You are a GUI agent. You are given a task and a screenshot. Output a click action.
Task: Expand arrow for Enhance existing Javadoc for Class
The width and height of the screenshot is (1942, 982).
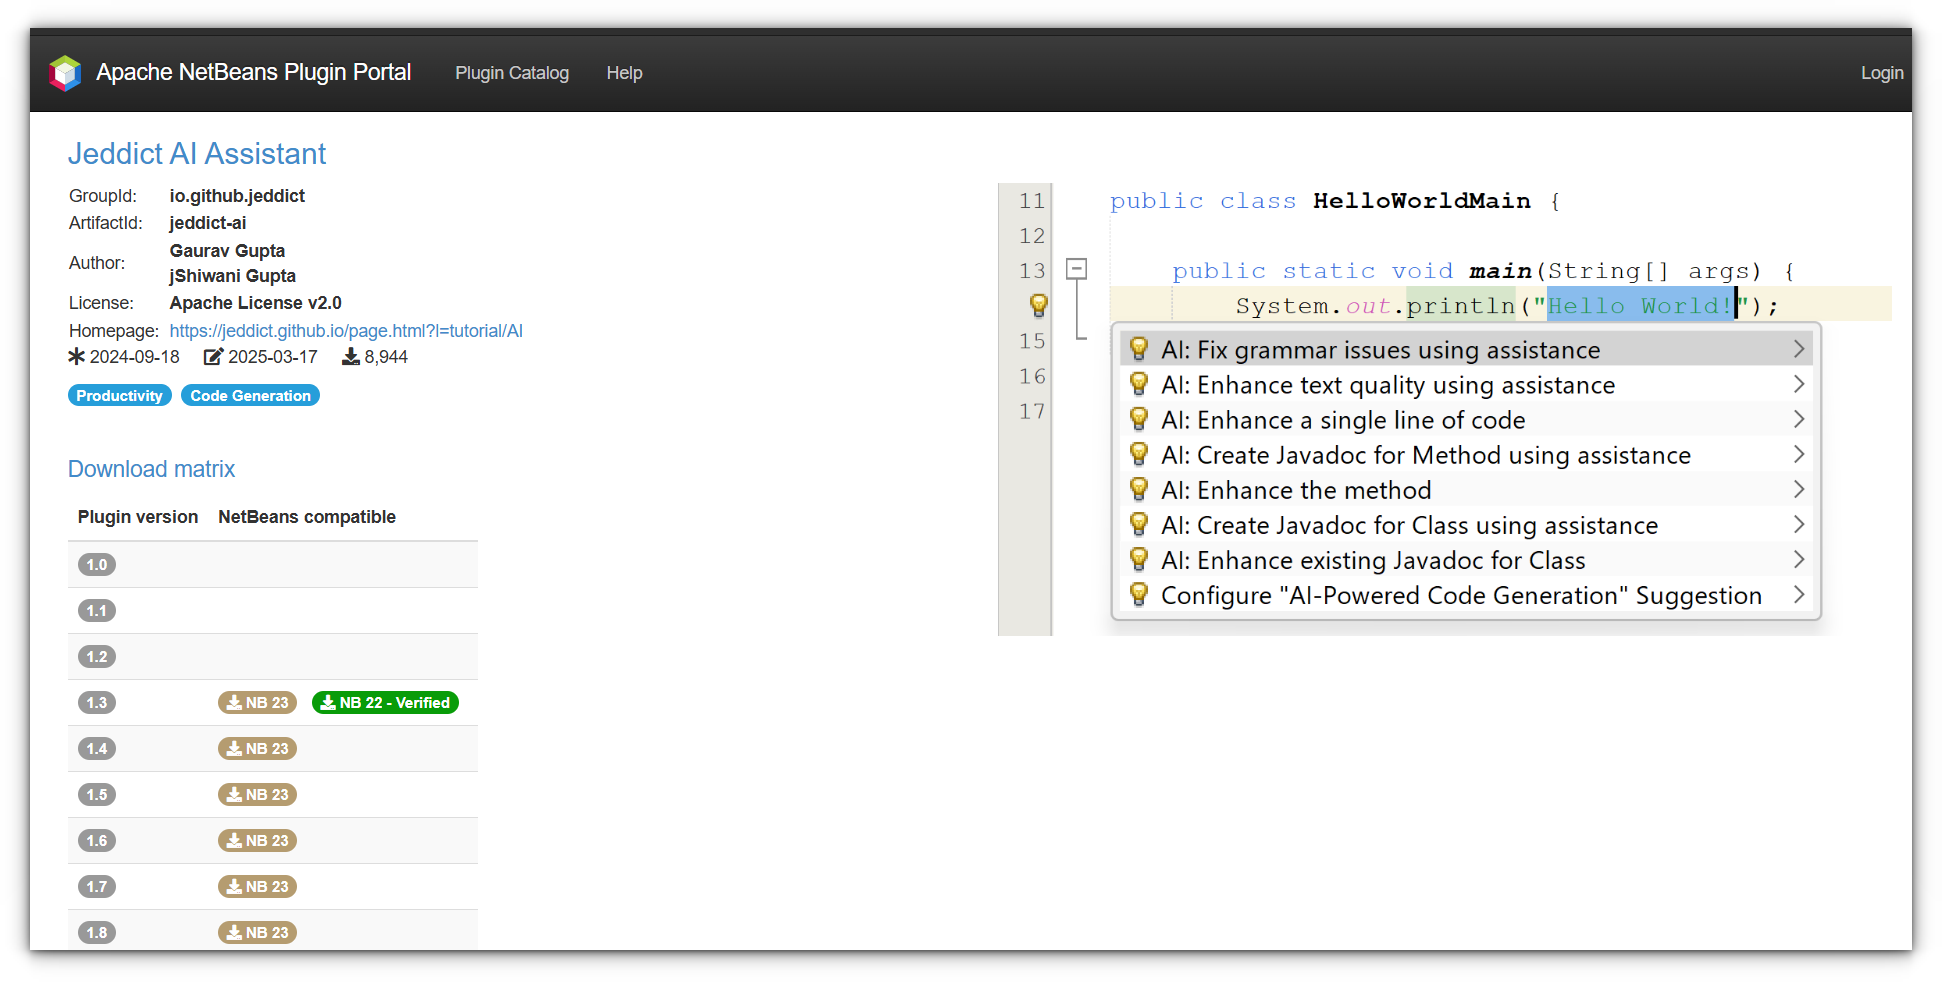point(1798,560)
